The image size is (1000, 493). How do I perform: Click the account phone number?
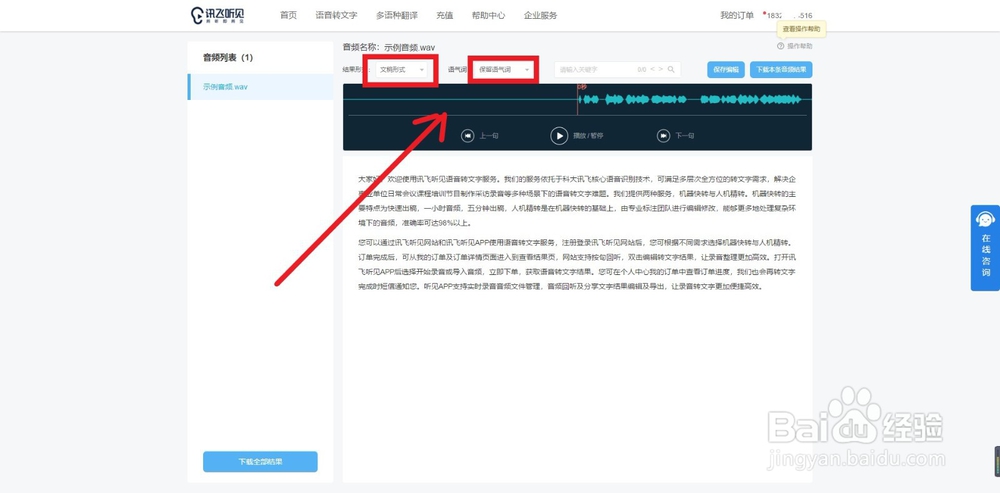coord(790,15)
